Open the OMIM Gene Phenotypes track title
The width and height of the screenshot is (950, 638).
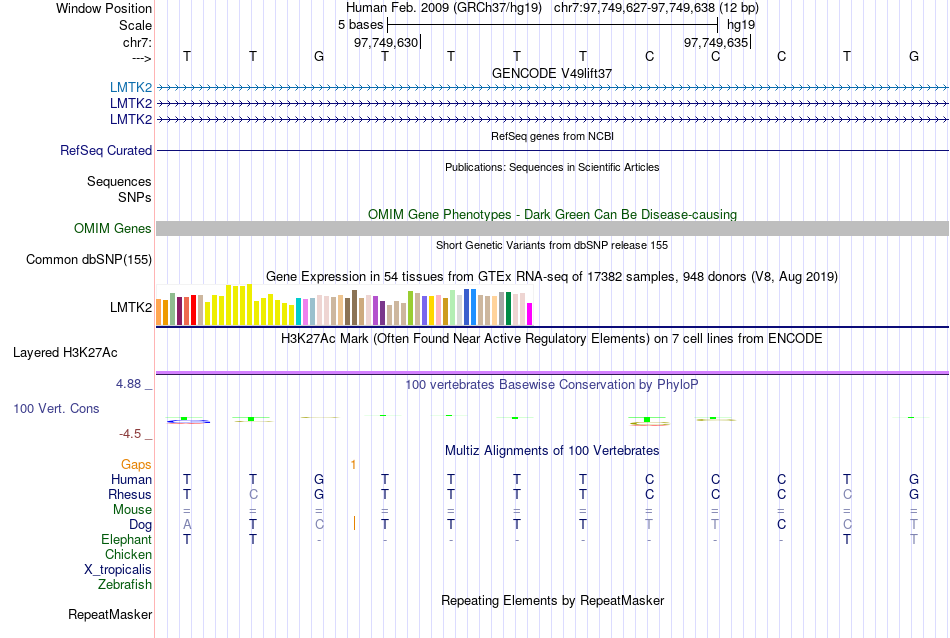click(x=552, y=214)
